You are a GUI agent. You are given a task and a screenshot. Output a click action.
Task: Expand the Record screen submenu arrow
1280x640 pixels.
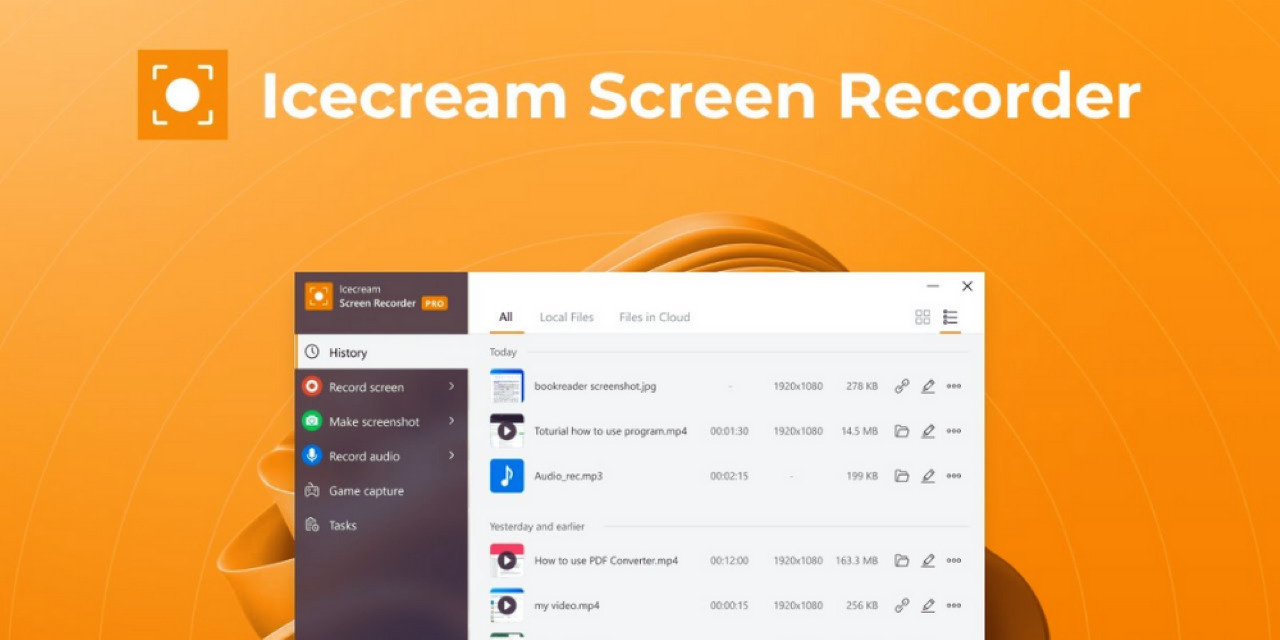[451, 386]
